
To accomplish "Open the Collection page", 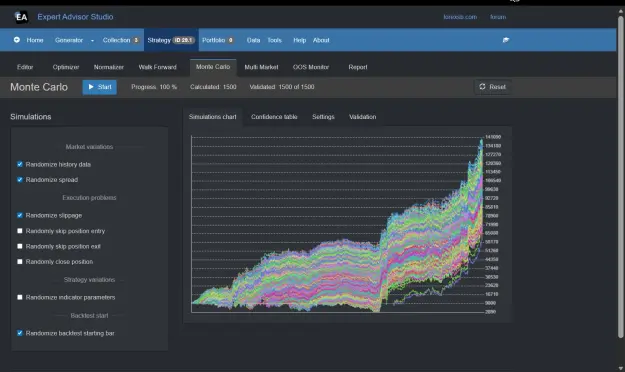I will pyautogui.click(x=120, y=40).
